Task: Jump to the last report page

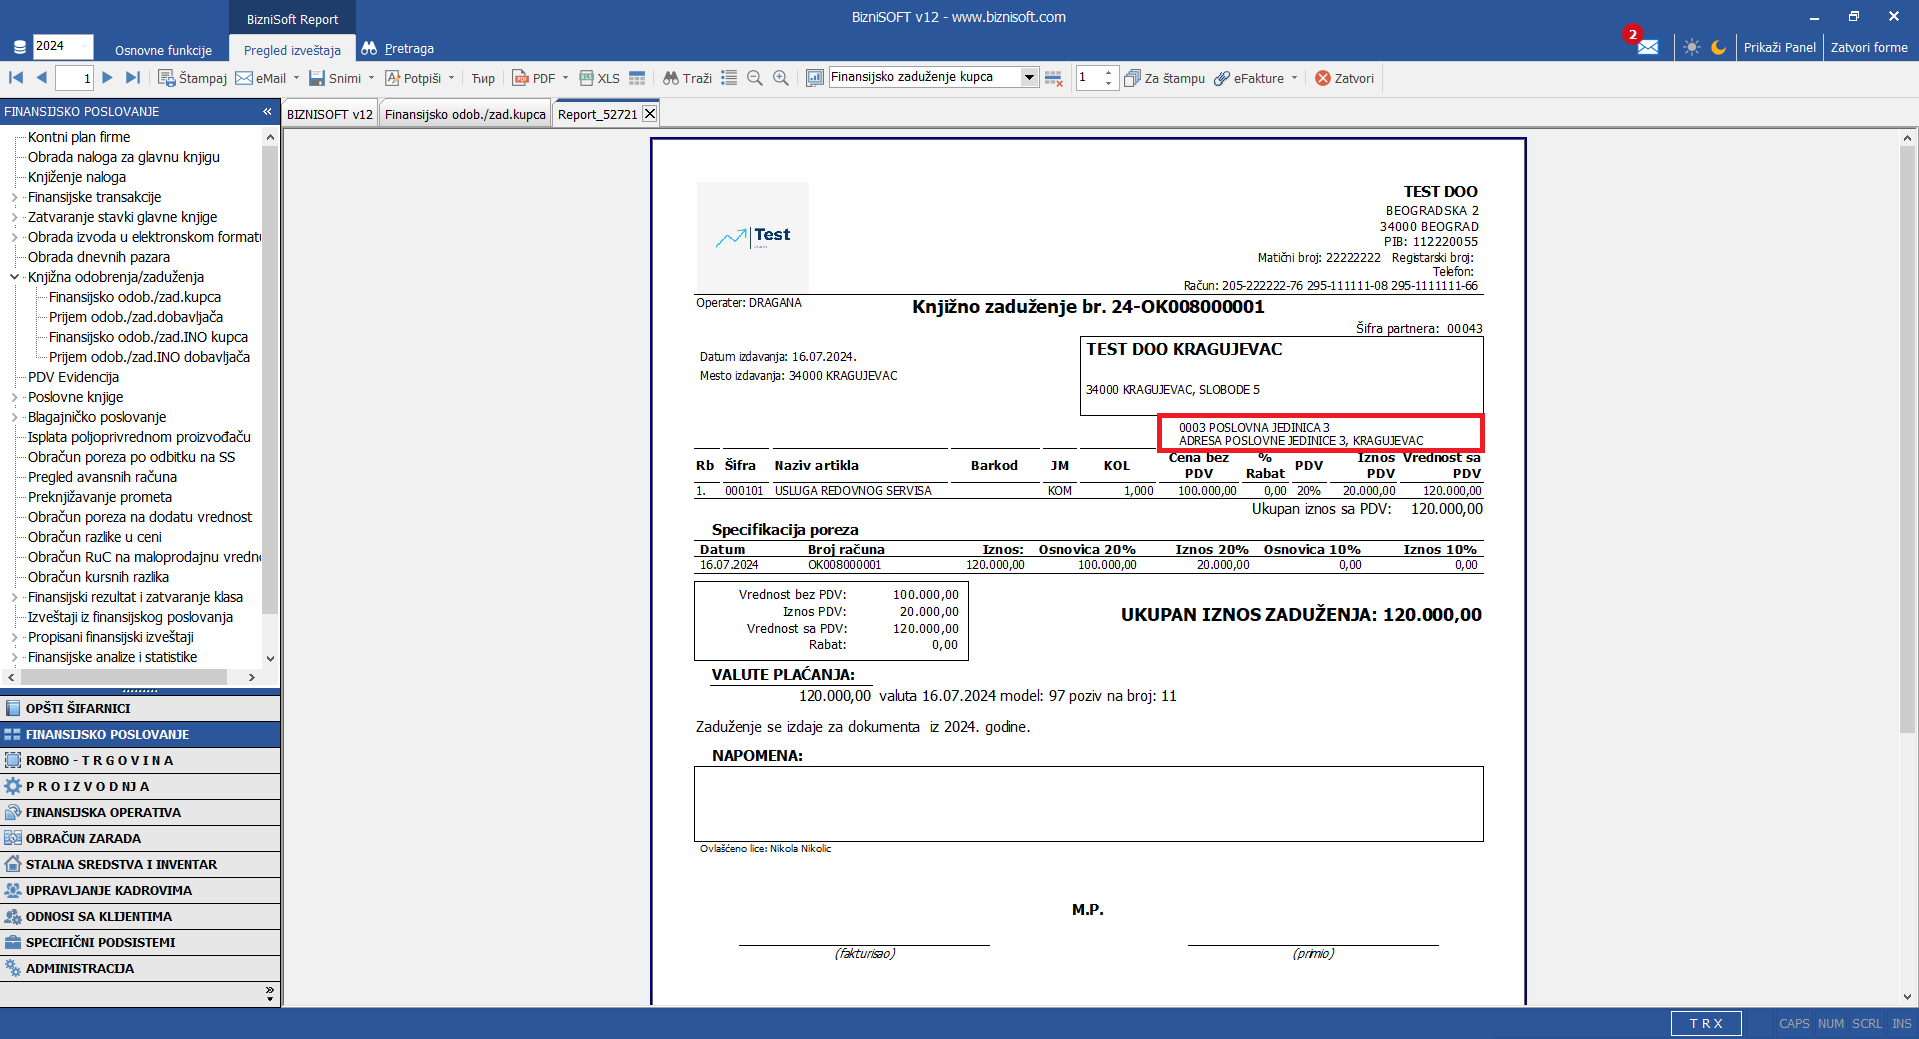Action: click(133, 78)
